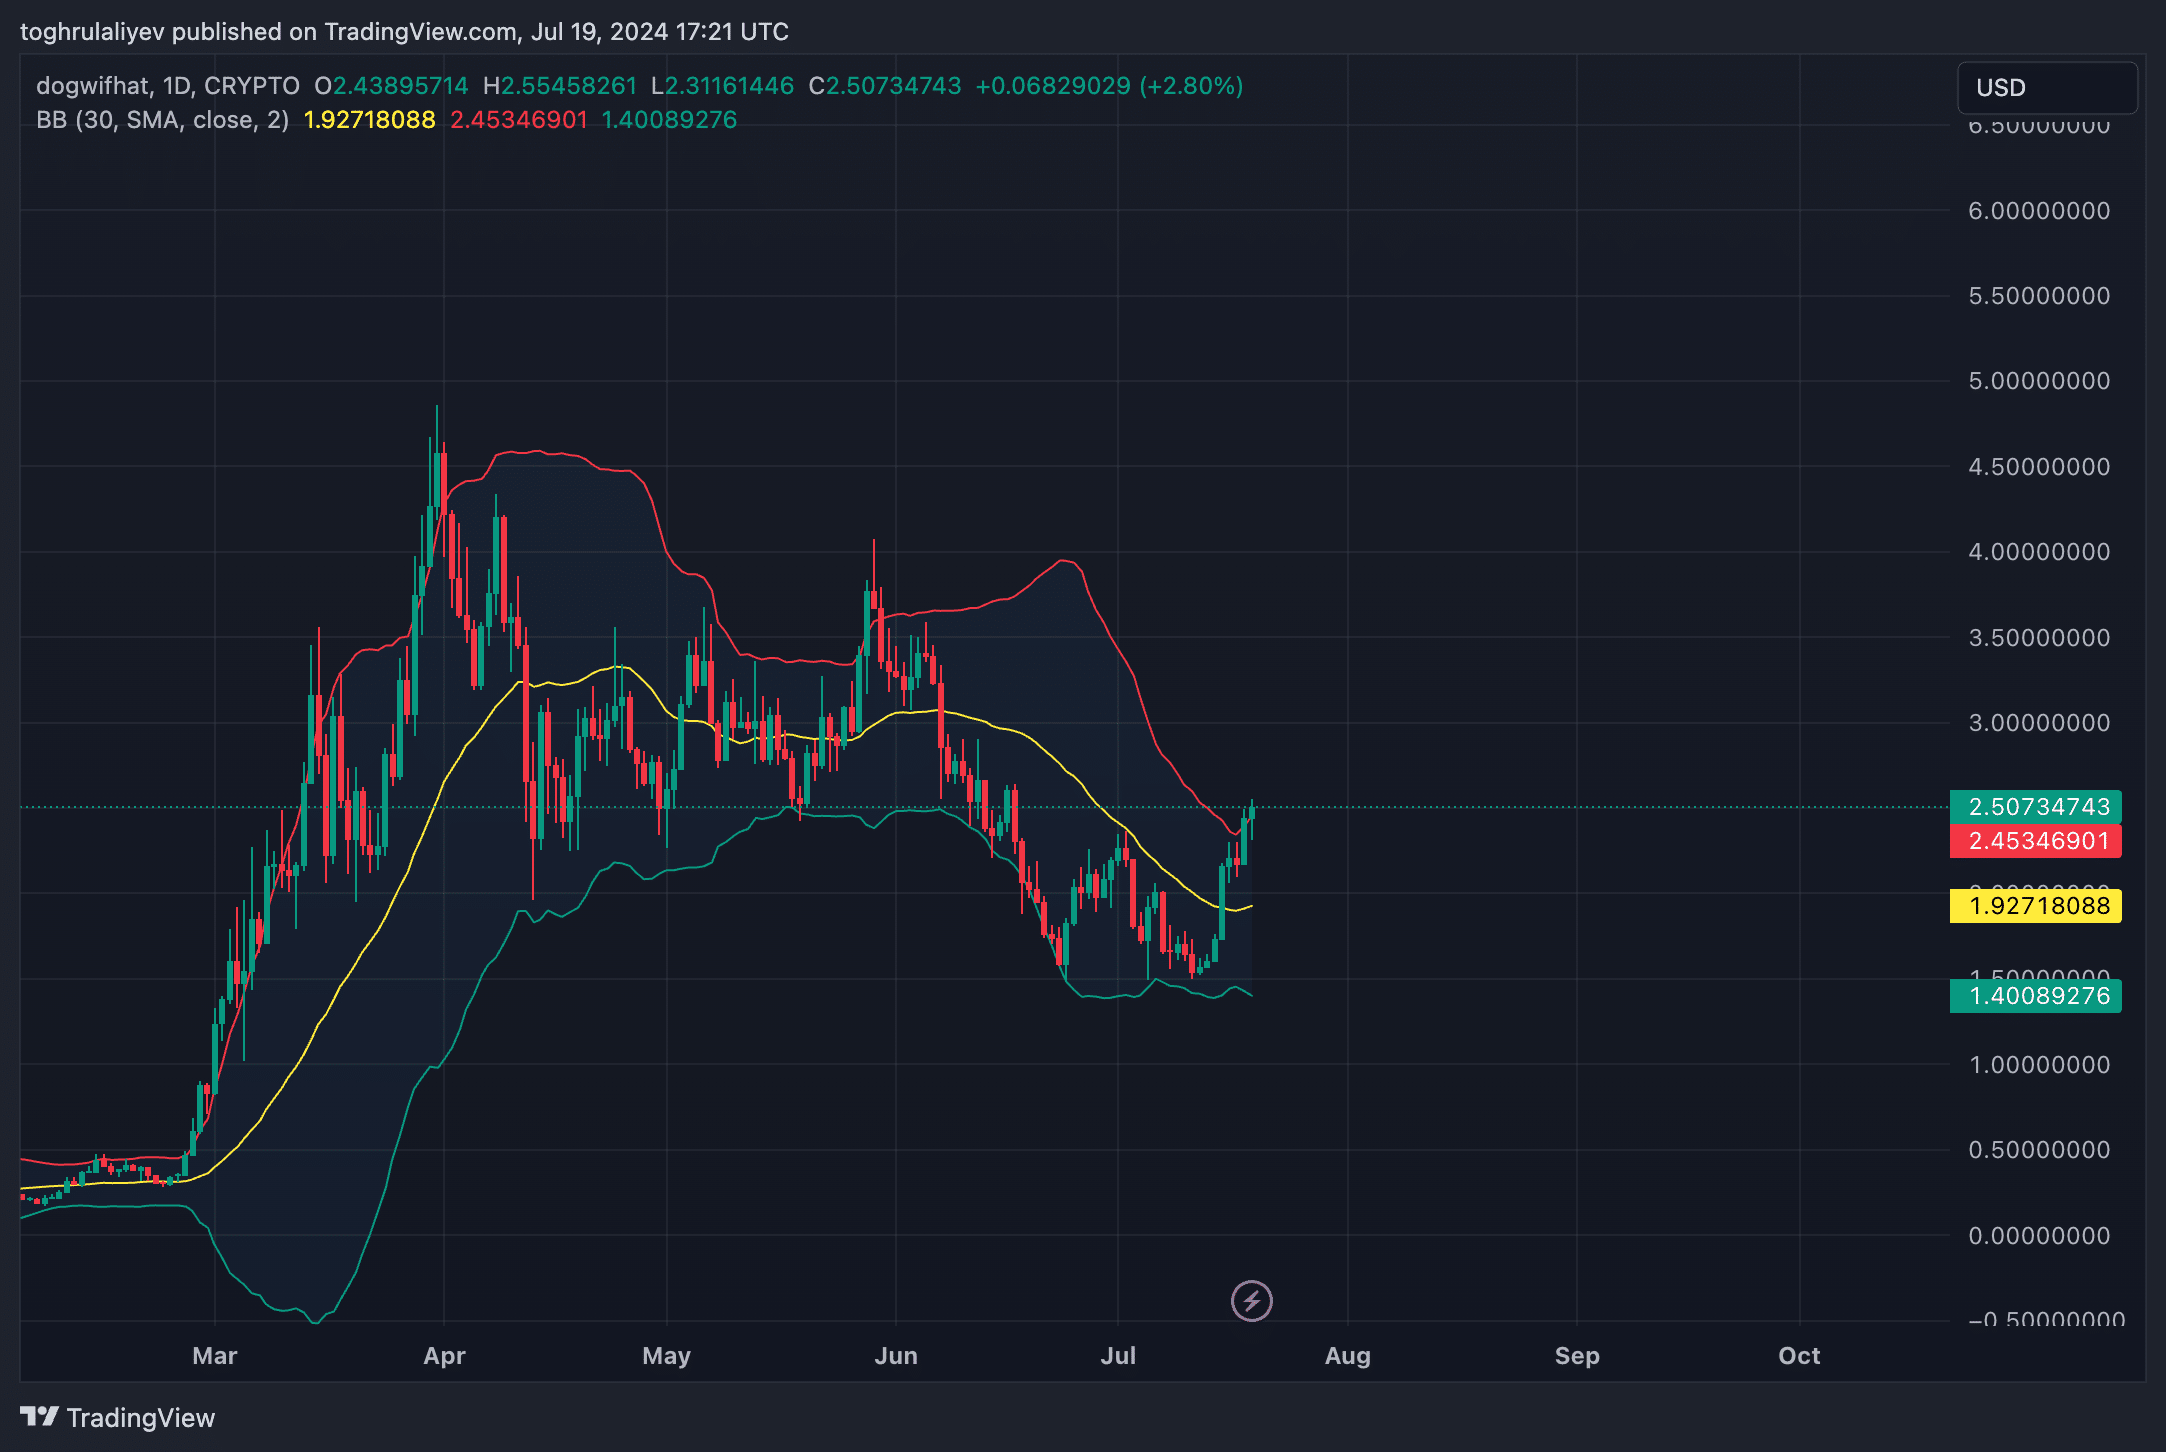Click the BB (30, SMA, close, 2) indicator label
This screenshot has height=1452, width=2166.
click(163, 120)
